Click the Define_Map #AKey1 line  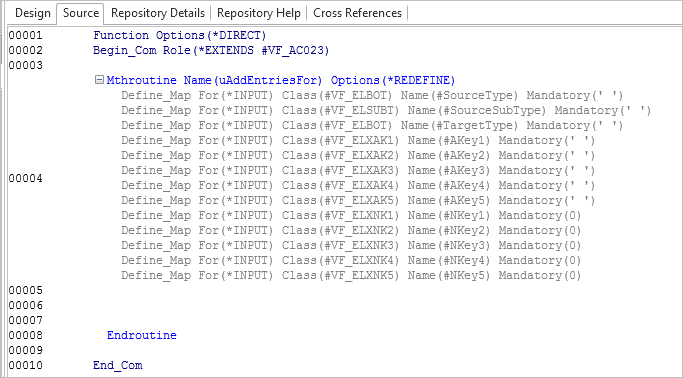[358, 141]
